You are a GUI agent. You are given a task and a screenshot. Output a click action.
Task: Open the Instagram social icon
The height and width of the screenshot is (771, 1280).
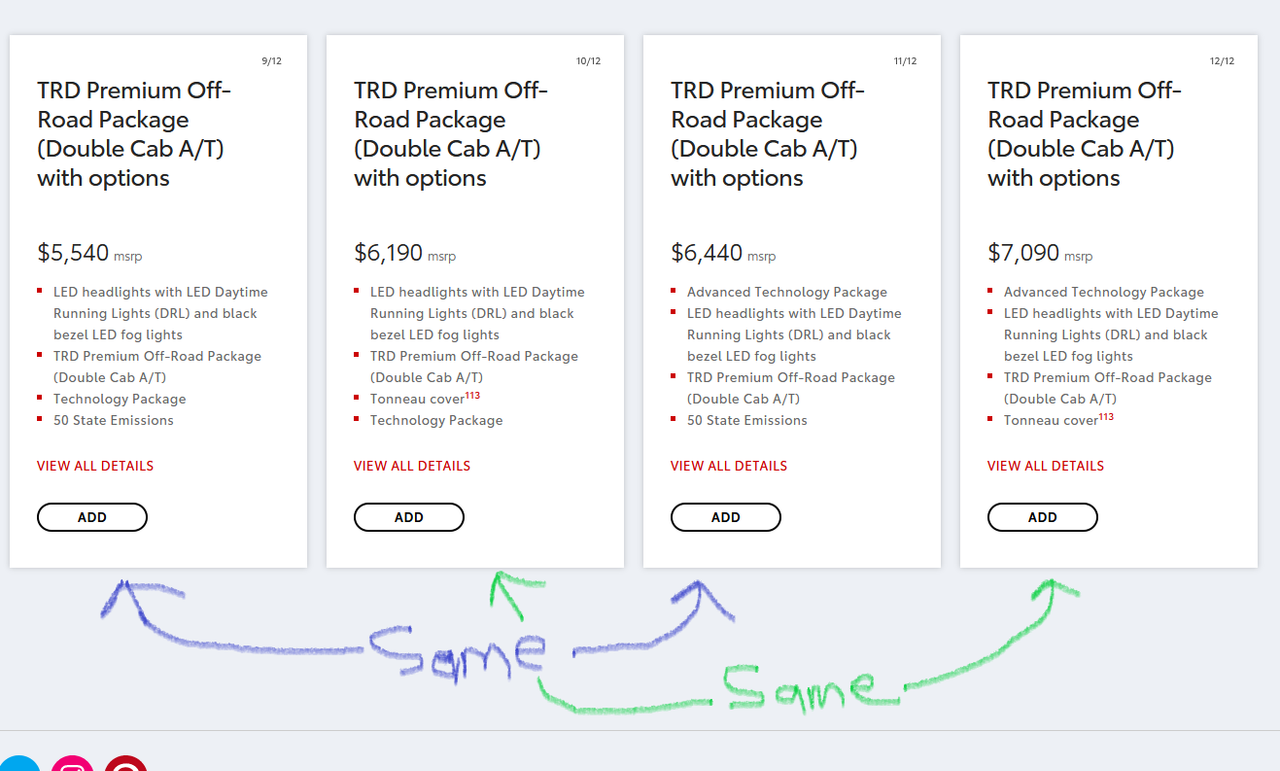72,765
